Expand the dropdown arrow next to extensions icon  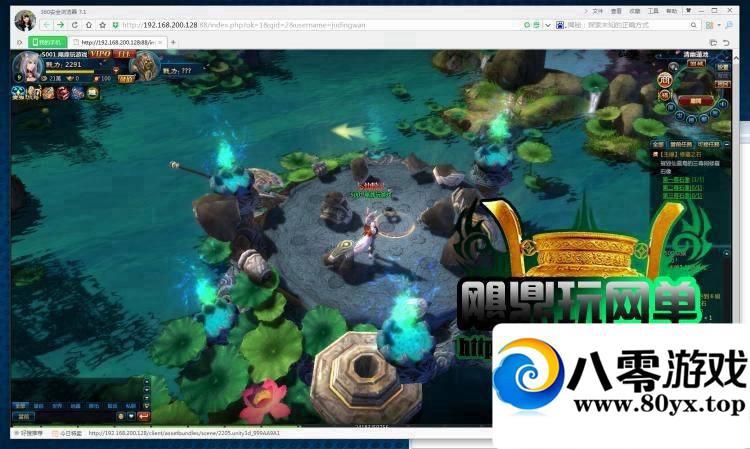pyautogui.click(x=718, y=25)
